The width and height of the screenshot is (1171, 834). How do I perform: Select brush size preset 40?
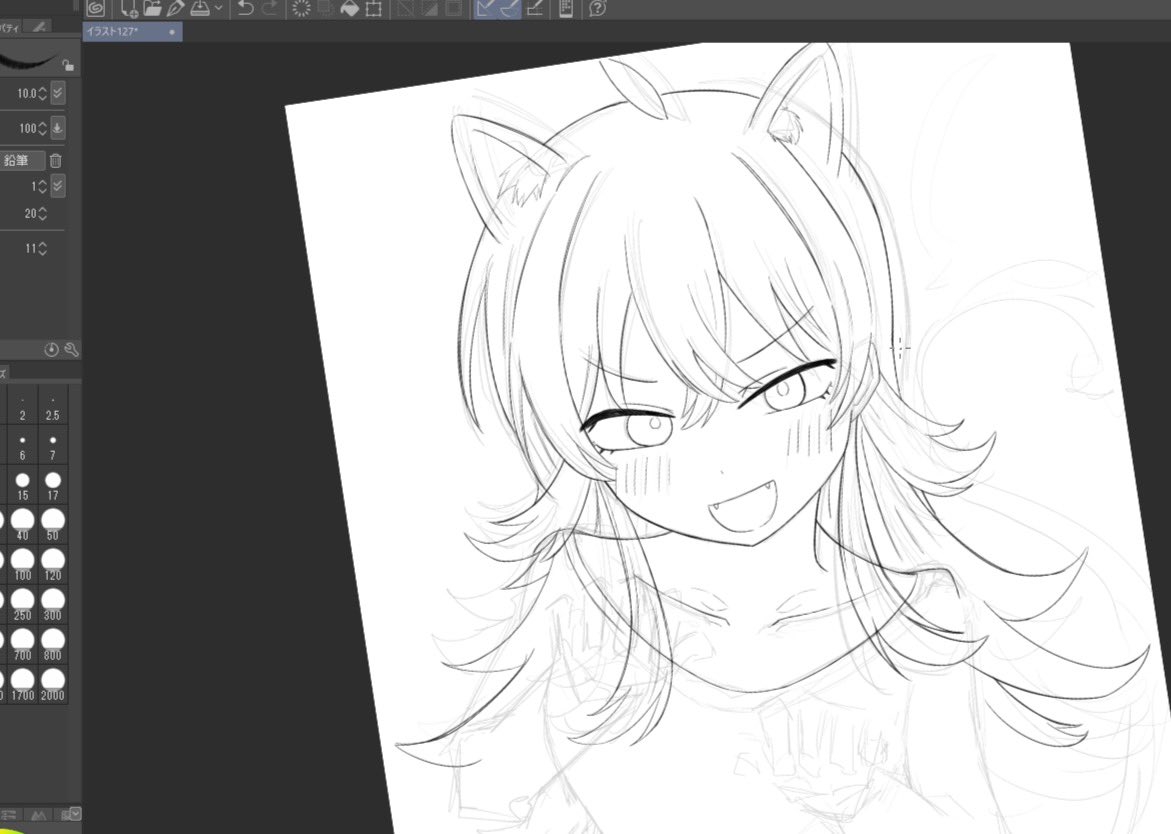point(22,525)
